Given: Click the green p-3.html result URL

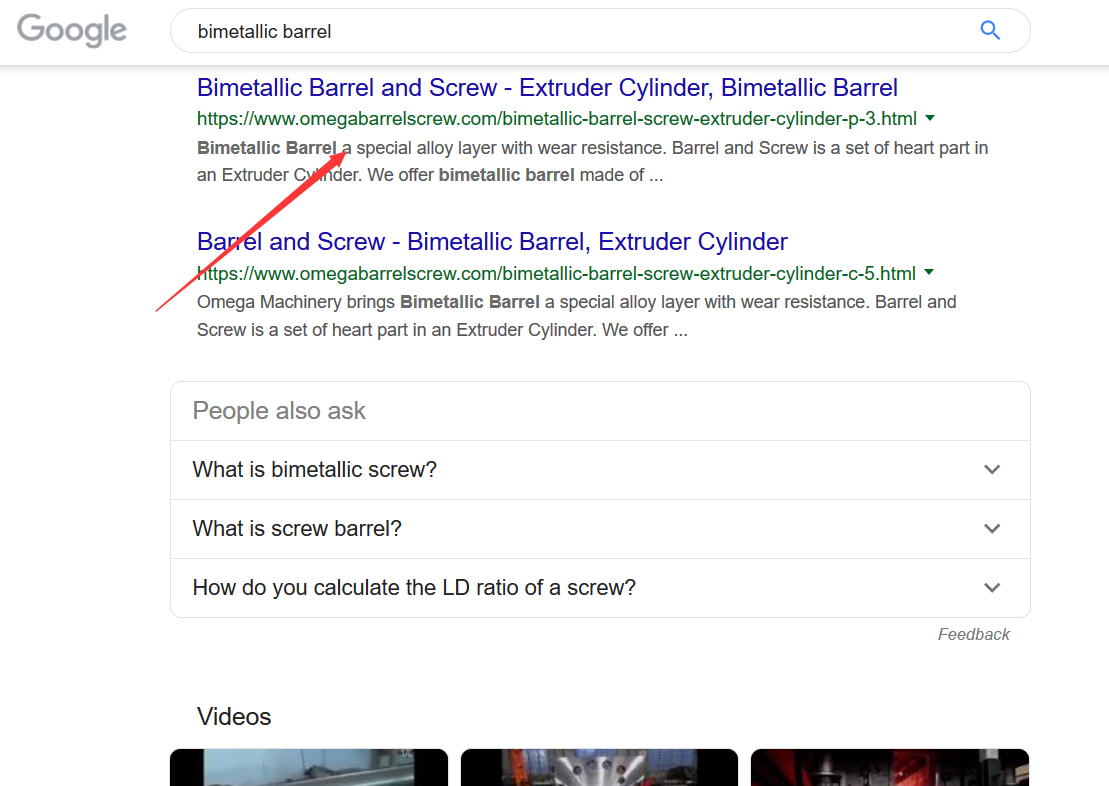Looking at the screenshot, I should [x=557, y=119].
